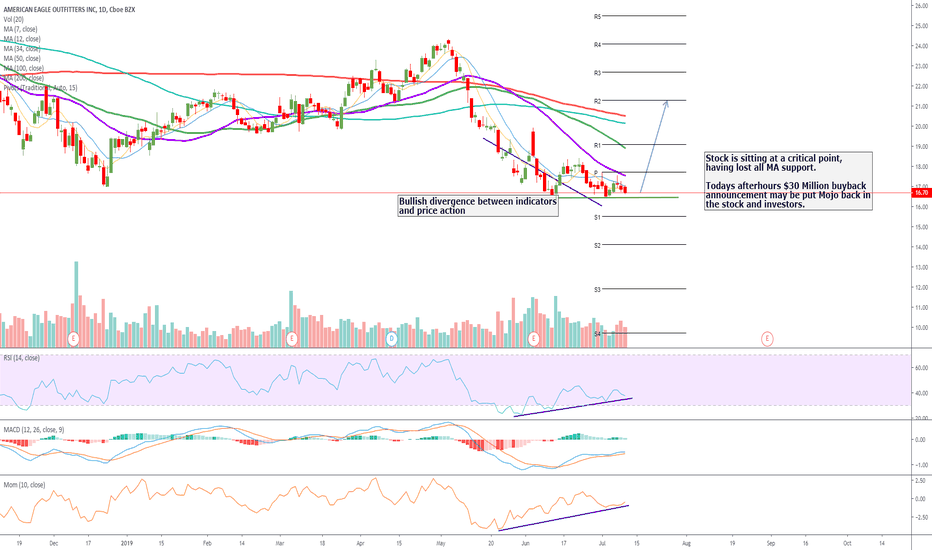Click the upcoming earnings 'E' marker near September
Screen dimensions: 932x550
tap(767, 339)
